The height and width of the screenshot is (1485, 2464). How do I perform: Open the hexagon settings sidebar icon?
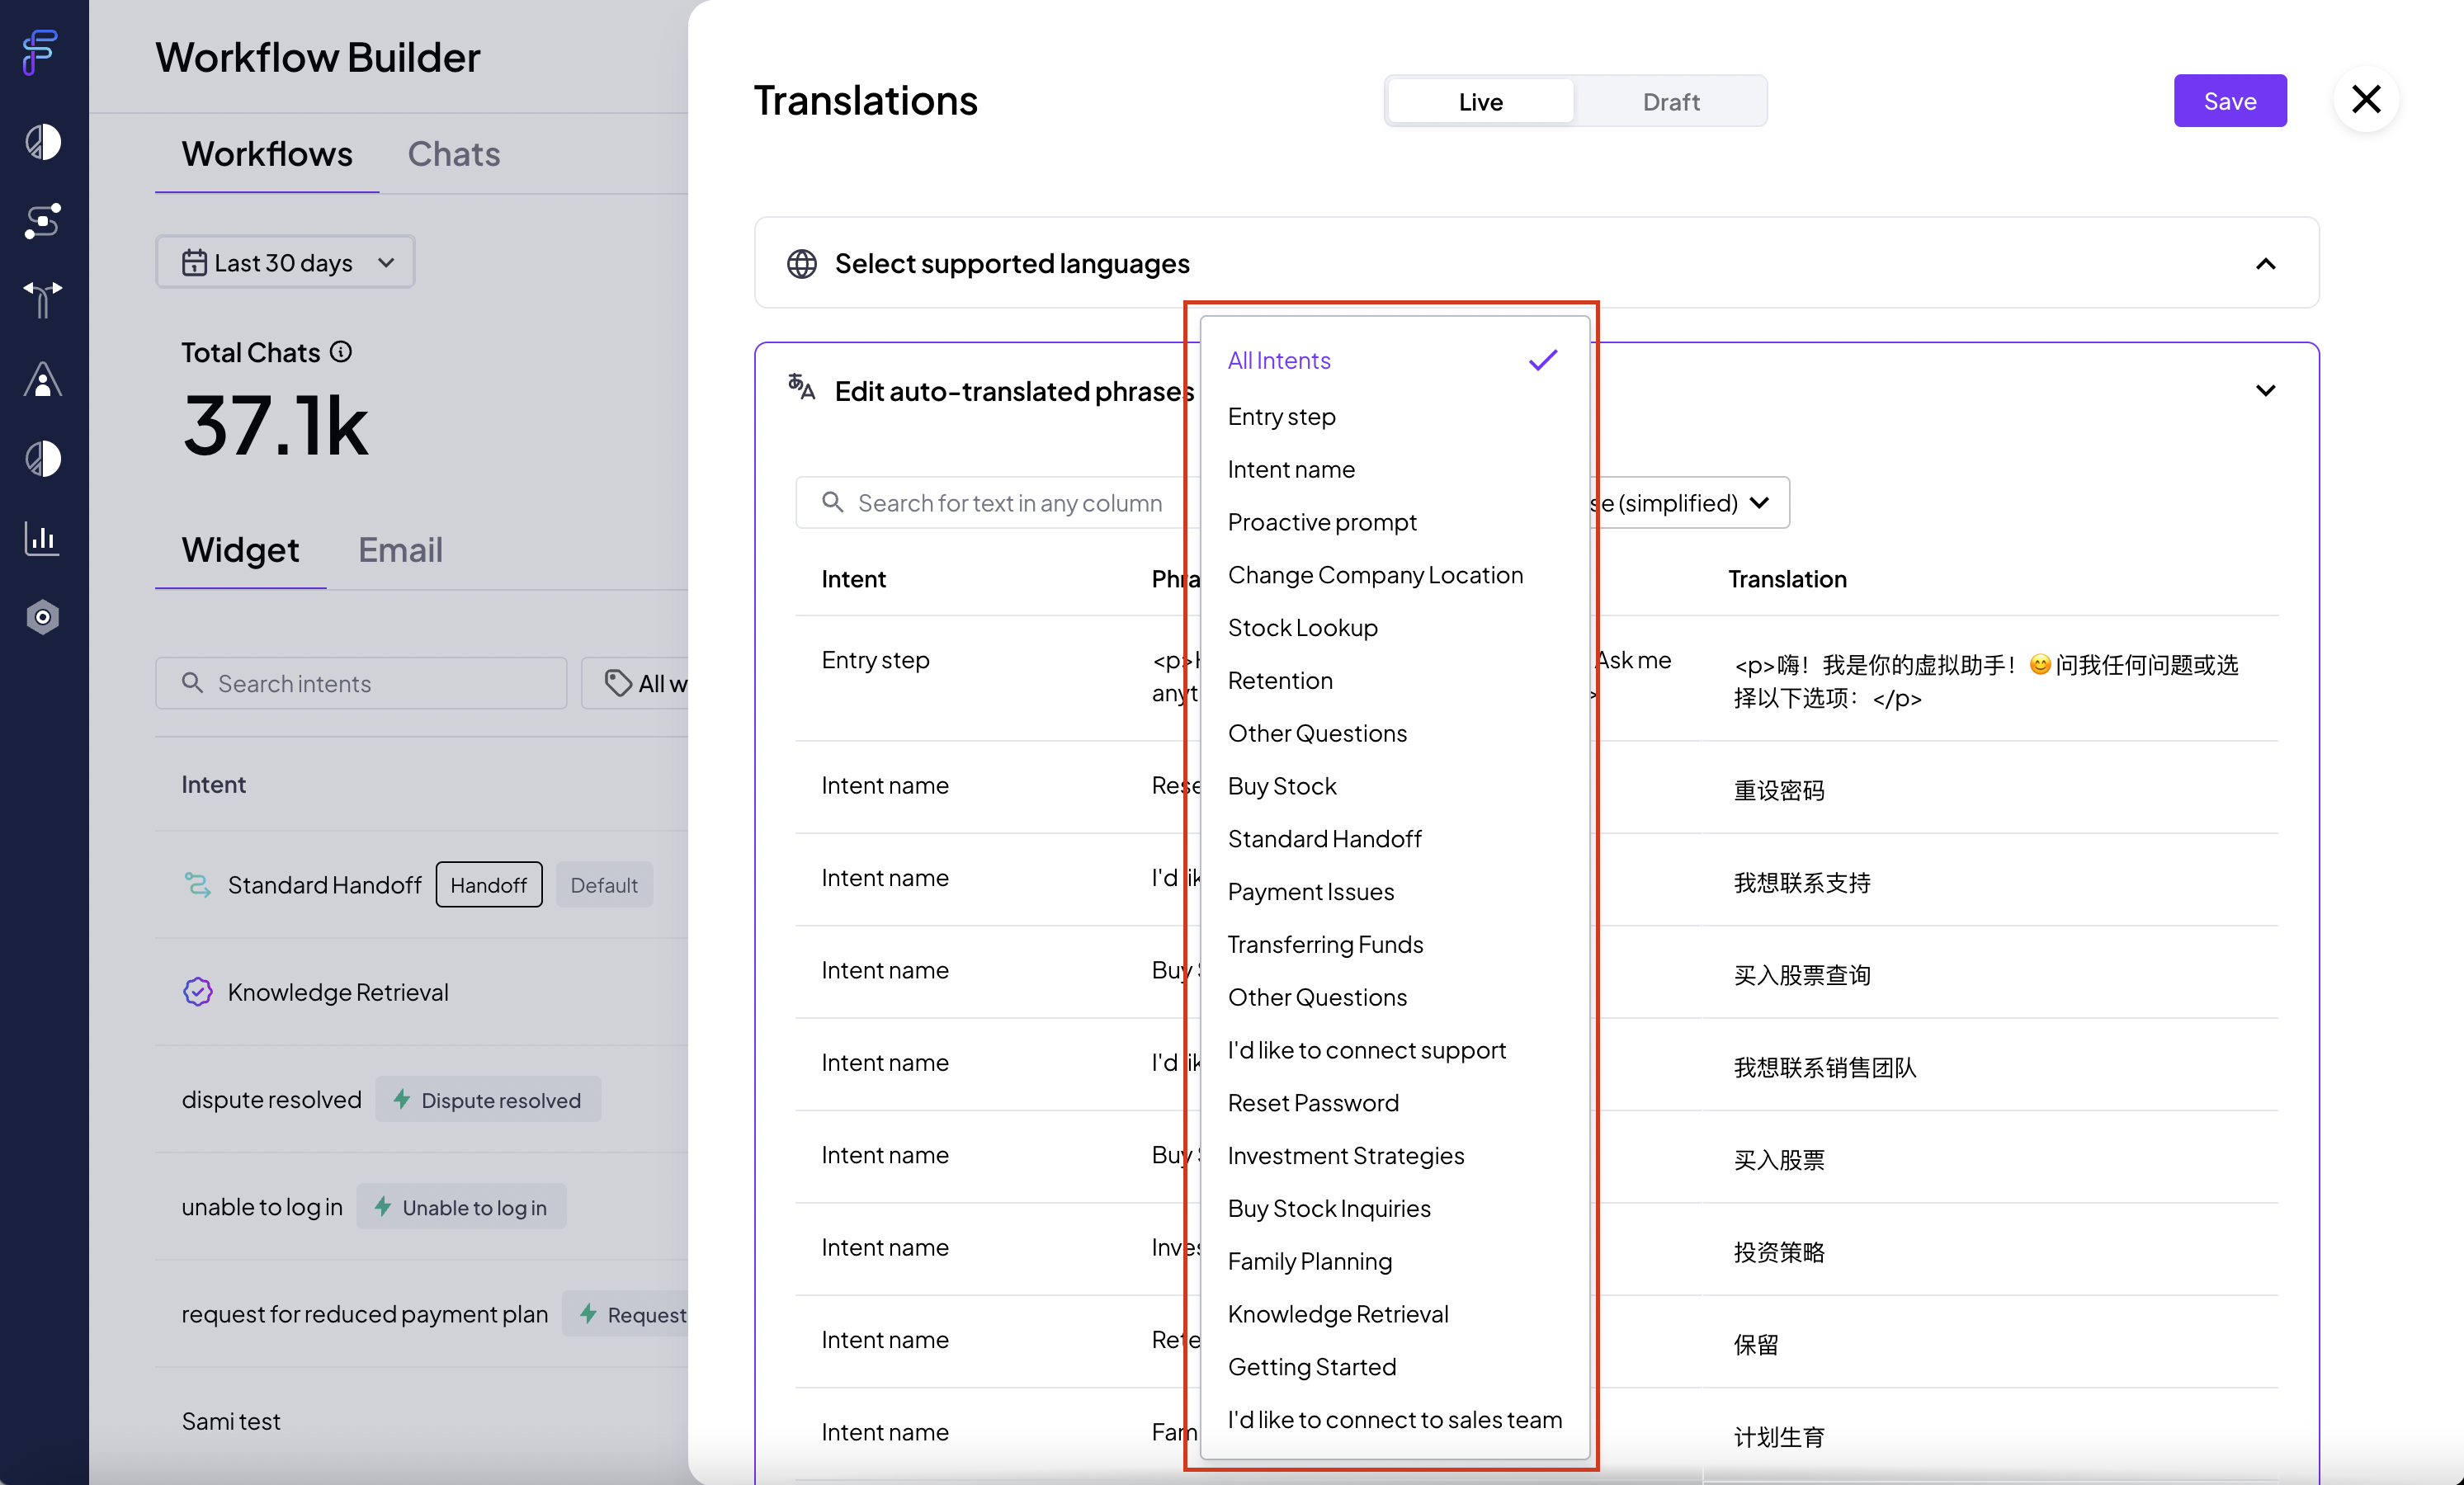point(42,617)
